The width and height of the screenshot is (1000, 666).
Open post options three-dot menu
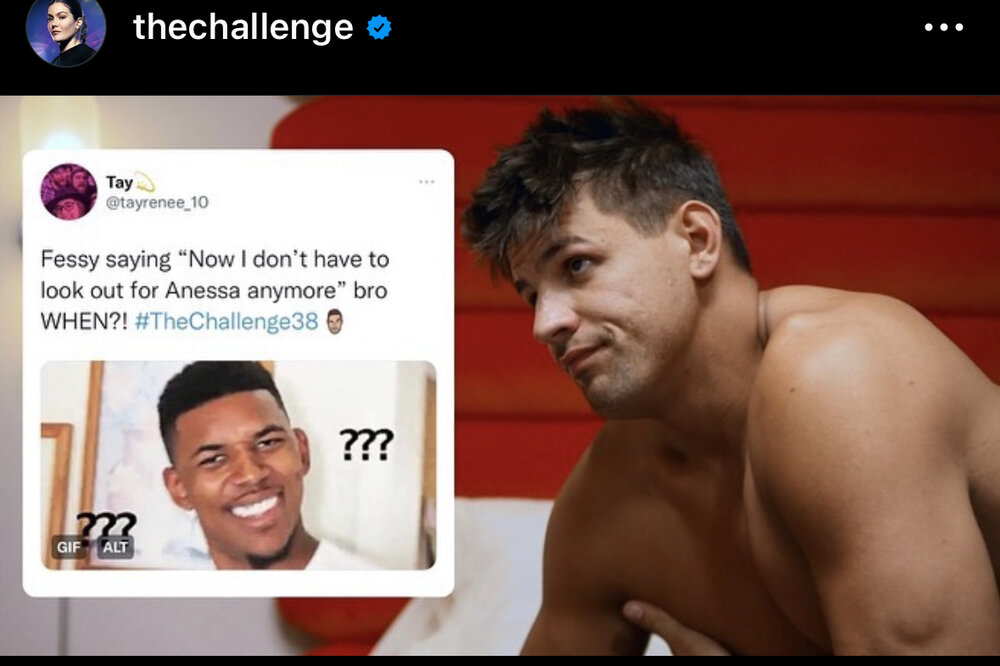click(943, 28)
